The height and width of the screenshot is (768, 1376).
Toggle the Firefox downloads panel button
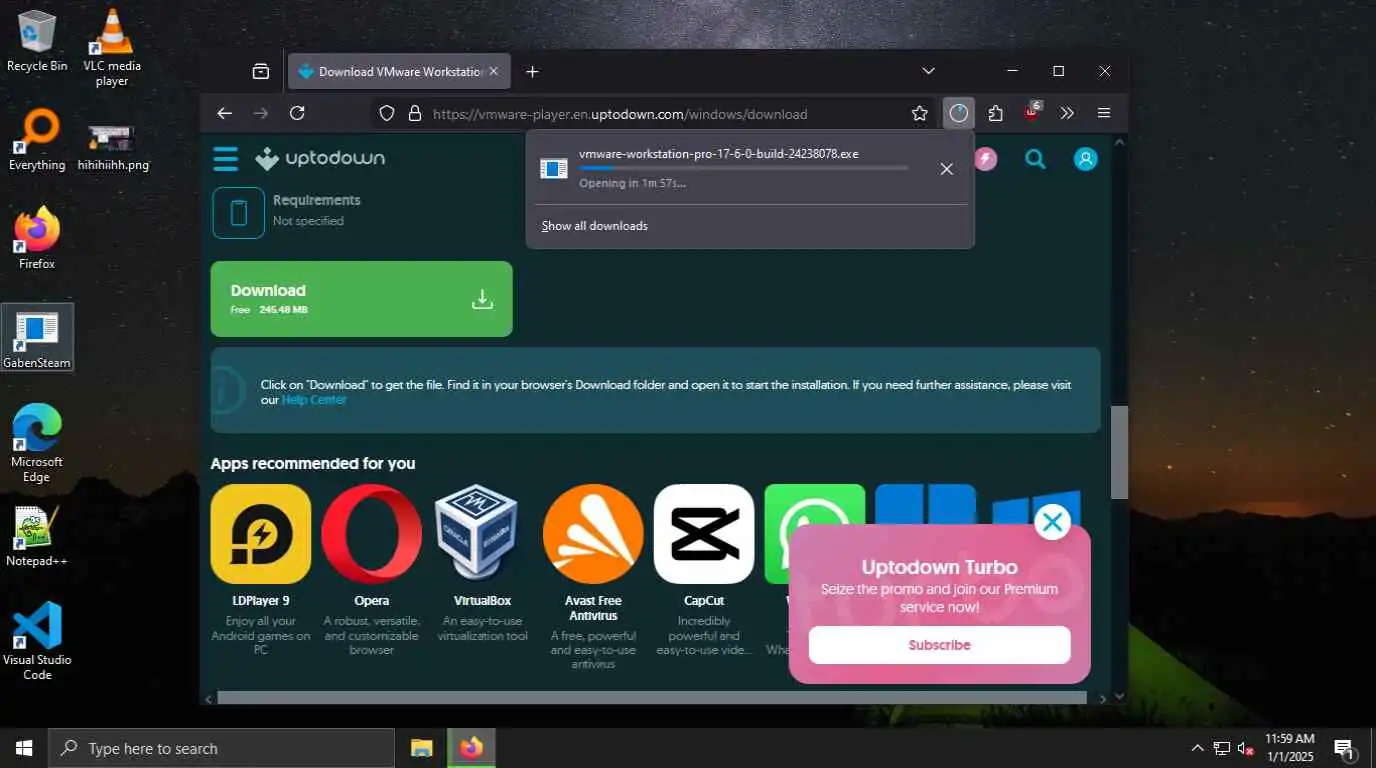959,113
